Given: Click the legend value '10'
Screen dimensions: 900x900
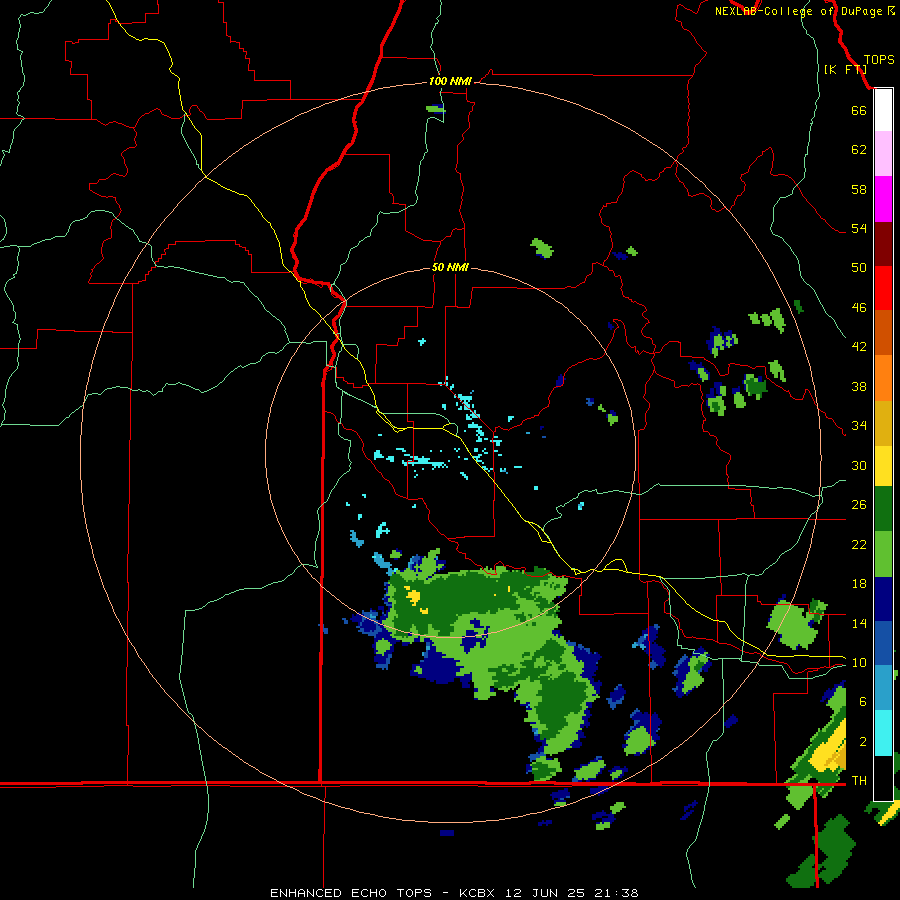Looking at the screenshot, I should tap(859, 662).
